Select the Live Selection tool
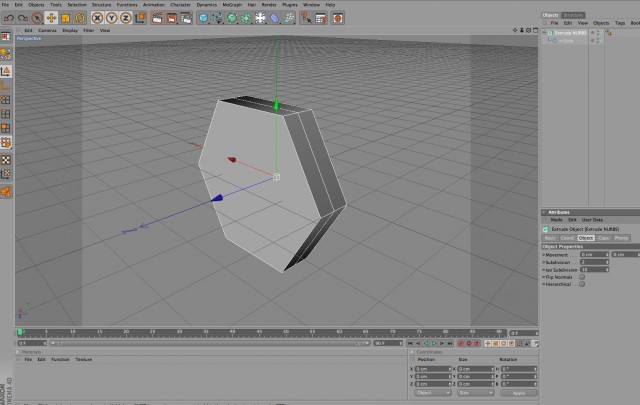This screenshot has width=640, height=405. pos(37,18)
